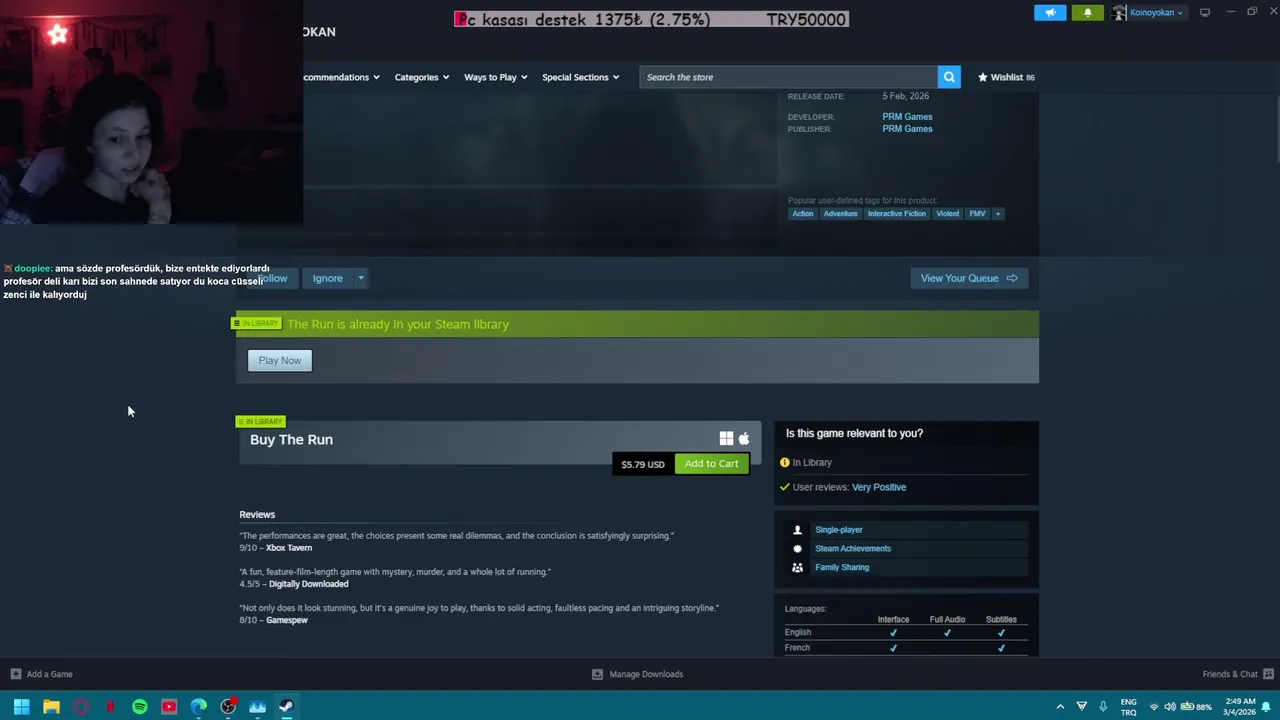The height and width of the screenshot is (720, 1280).
Task: Click the Gamespew review source
Action: point(287,620)
